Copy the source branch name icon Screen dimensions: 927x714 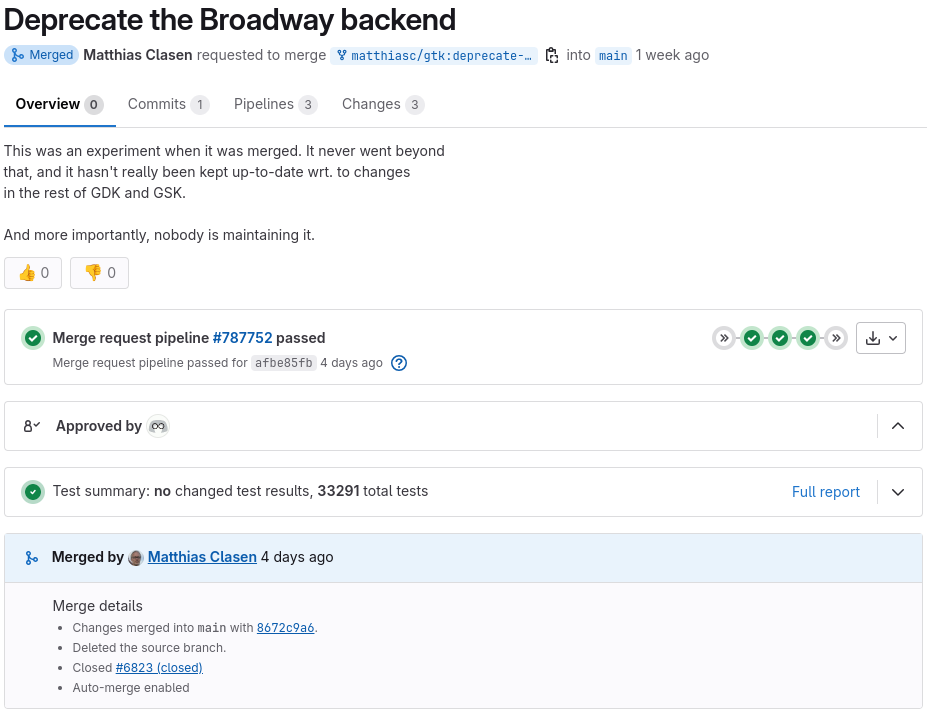coord(551,56)
